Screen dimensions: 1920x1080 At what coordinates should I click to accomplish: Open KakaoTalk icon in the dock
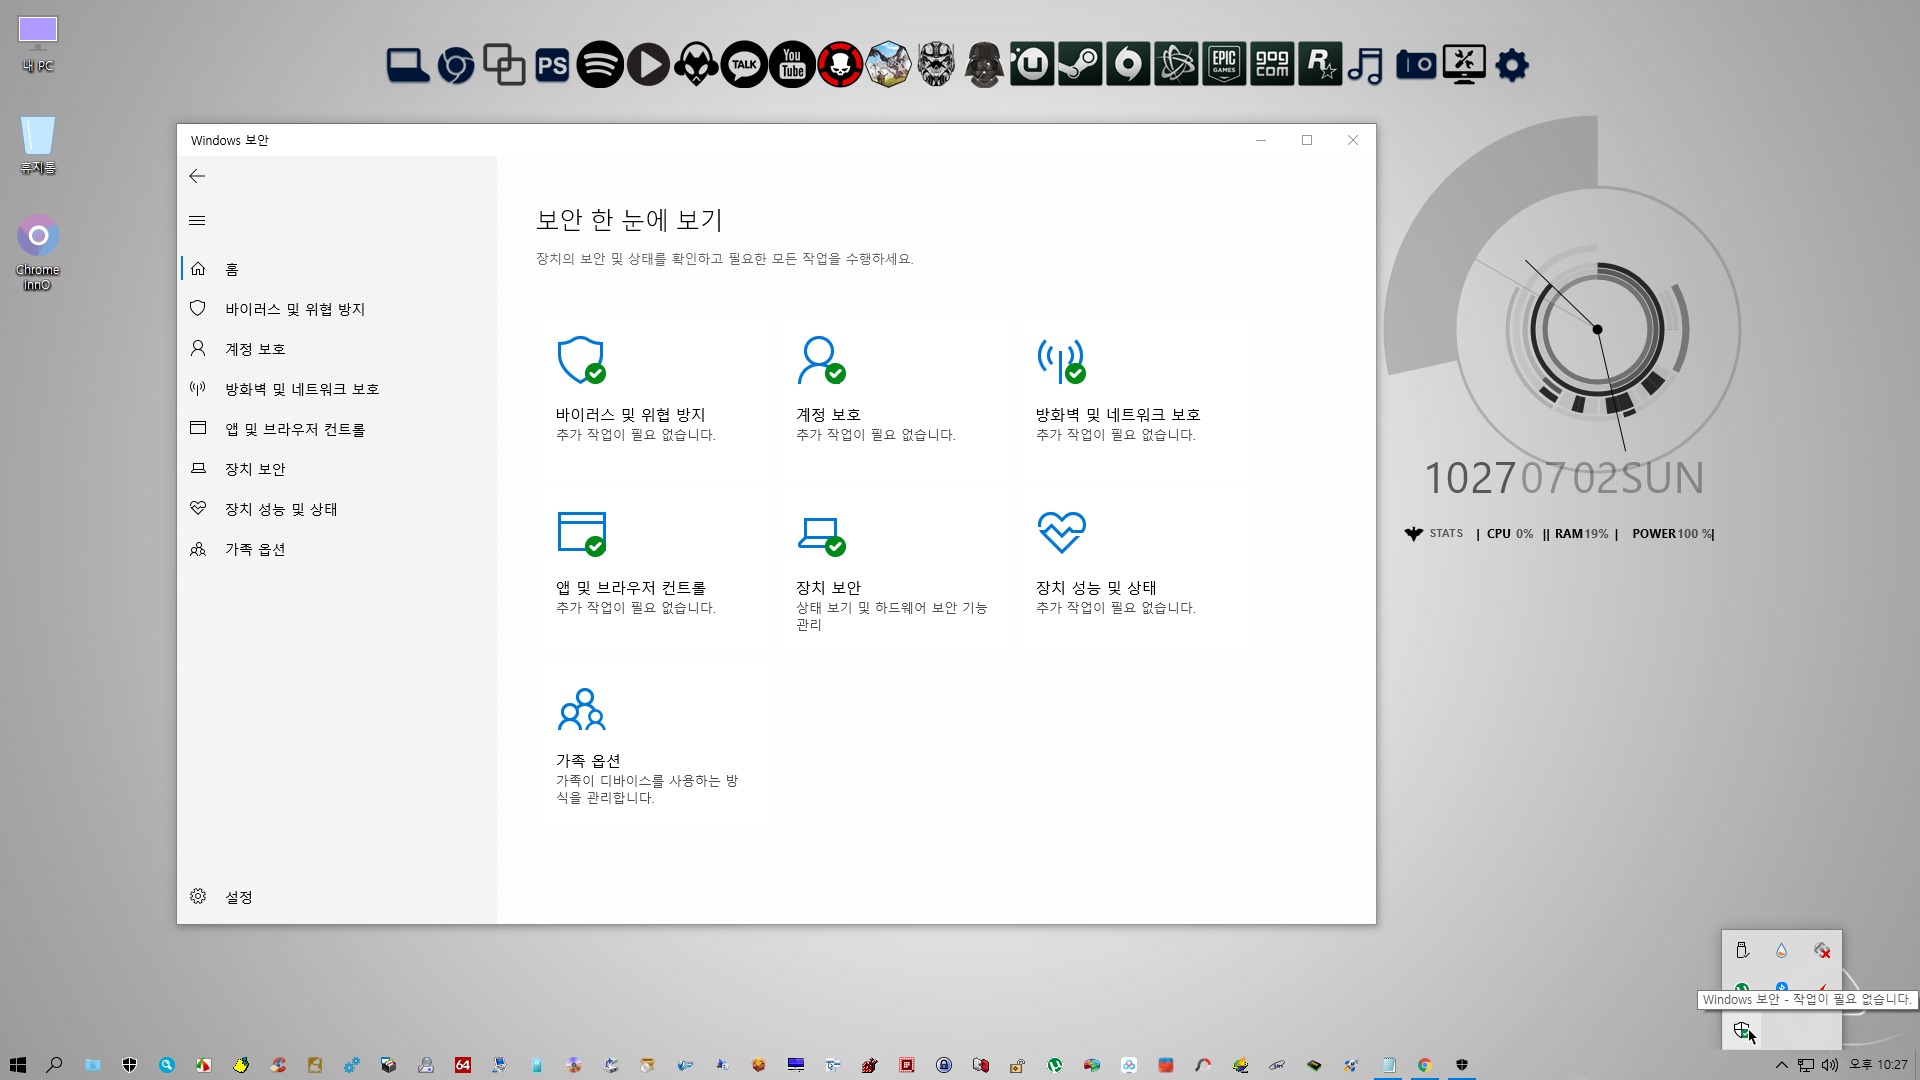pos(744,65)
